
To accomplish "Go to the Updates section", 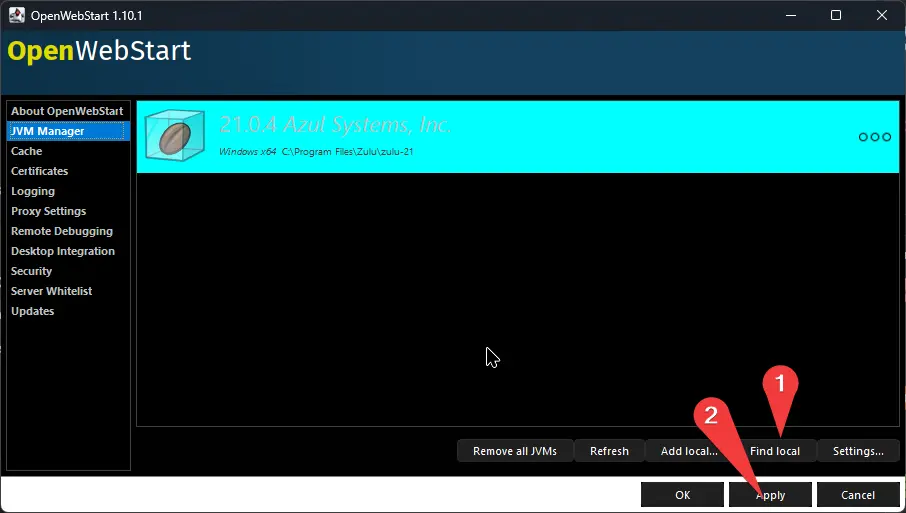I will 68,311.
